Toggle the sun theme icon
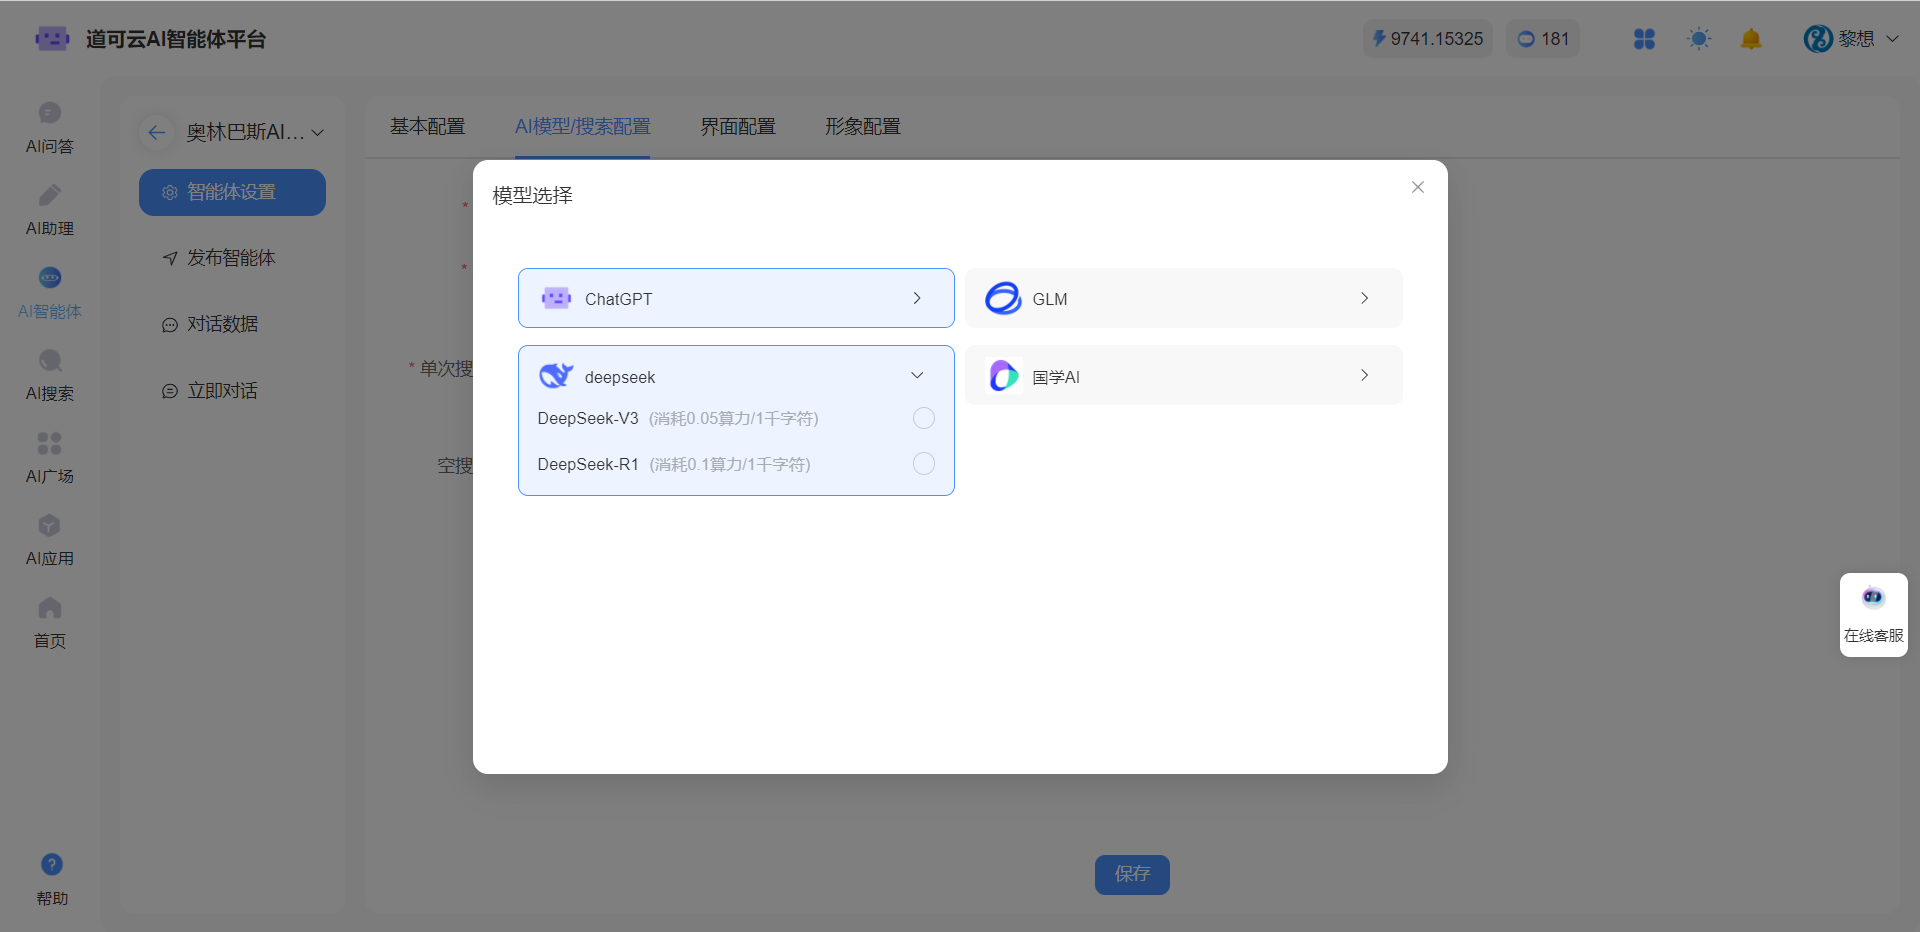 (x=1698, y=39)
